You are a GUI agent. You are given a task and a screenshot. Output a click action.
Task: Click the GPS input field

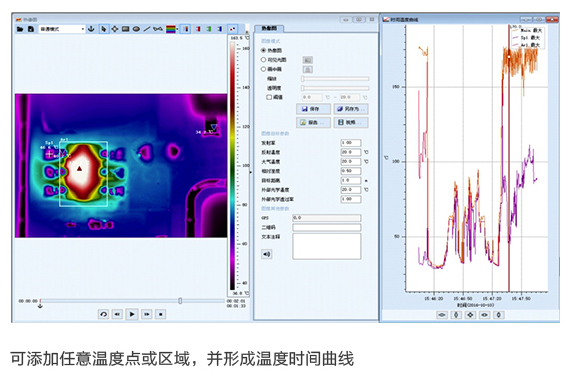click(x=326, y=218)
